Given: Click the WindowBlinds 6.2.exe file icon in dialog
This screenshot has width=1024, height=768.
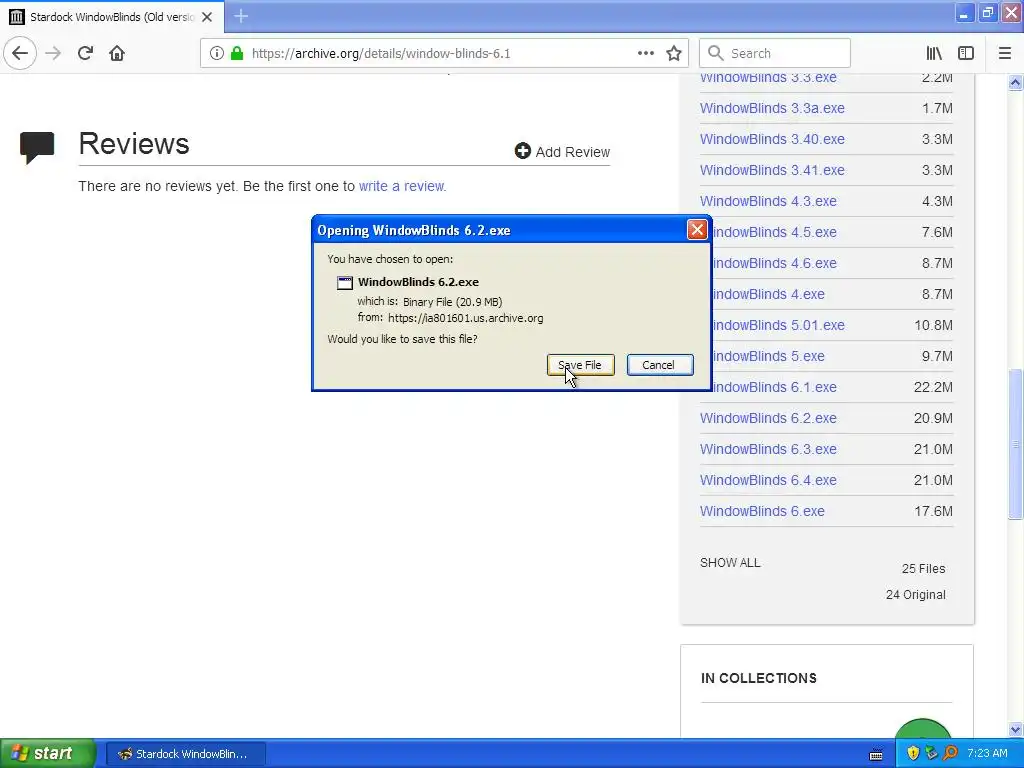Looking at the screenshot, I should [345, 283].
